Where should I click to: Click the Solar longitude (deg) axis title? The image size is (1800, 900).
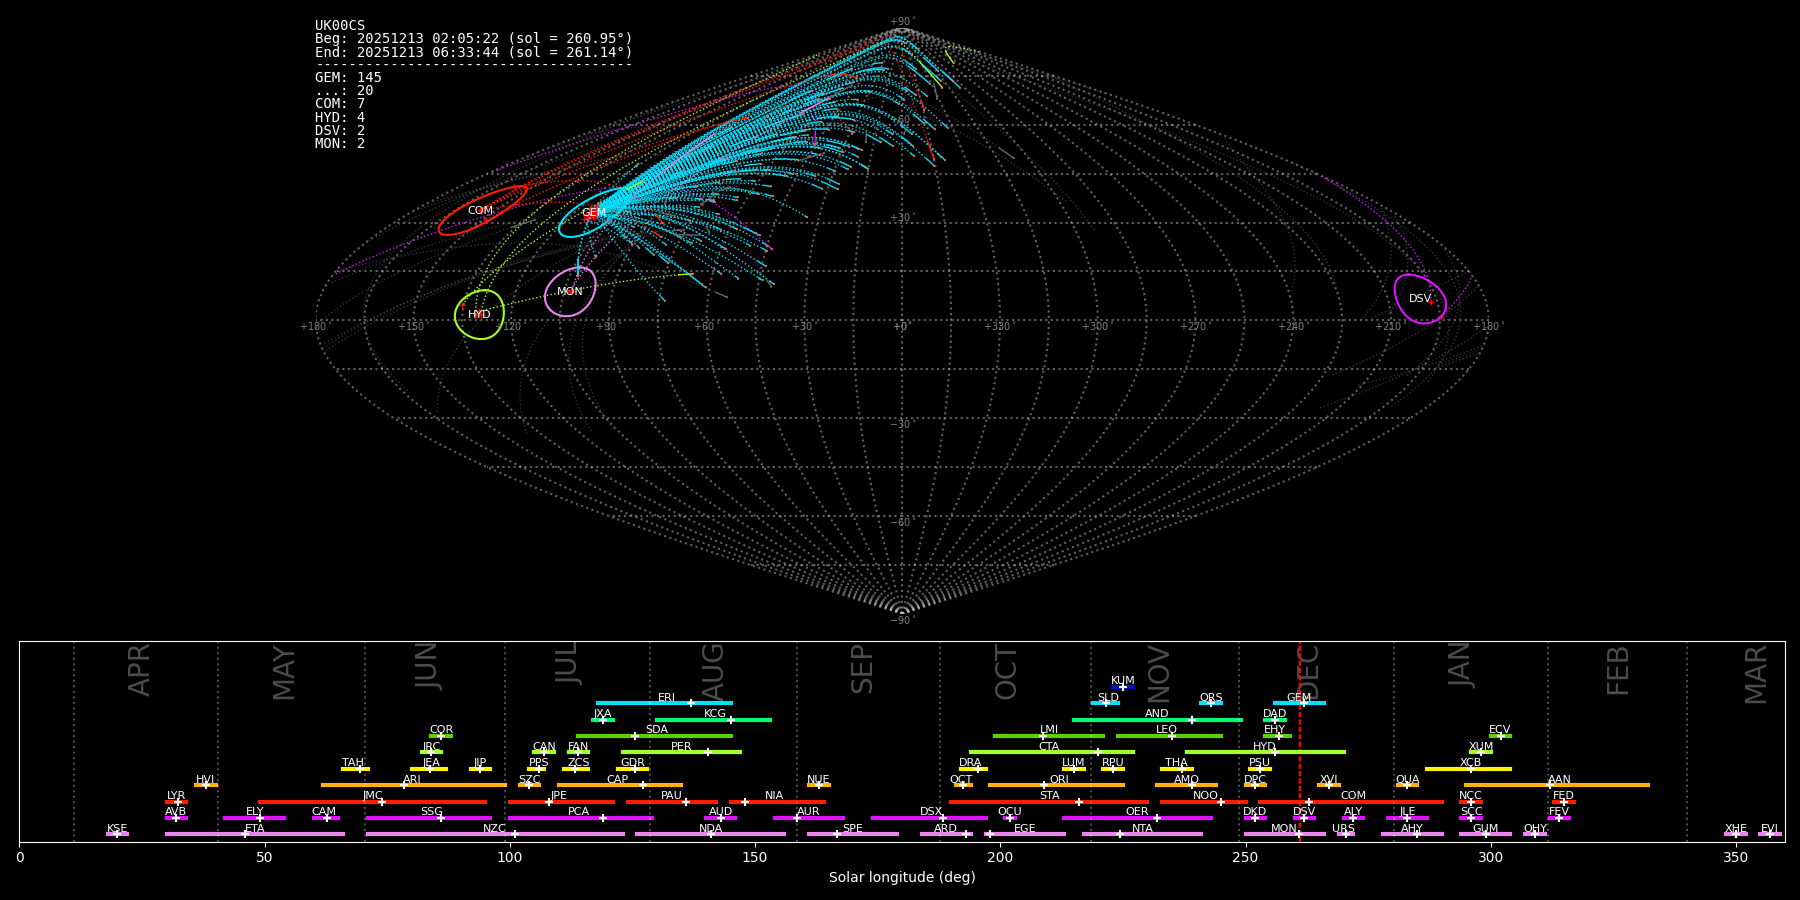901,878
